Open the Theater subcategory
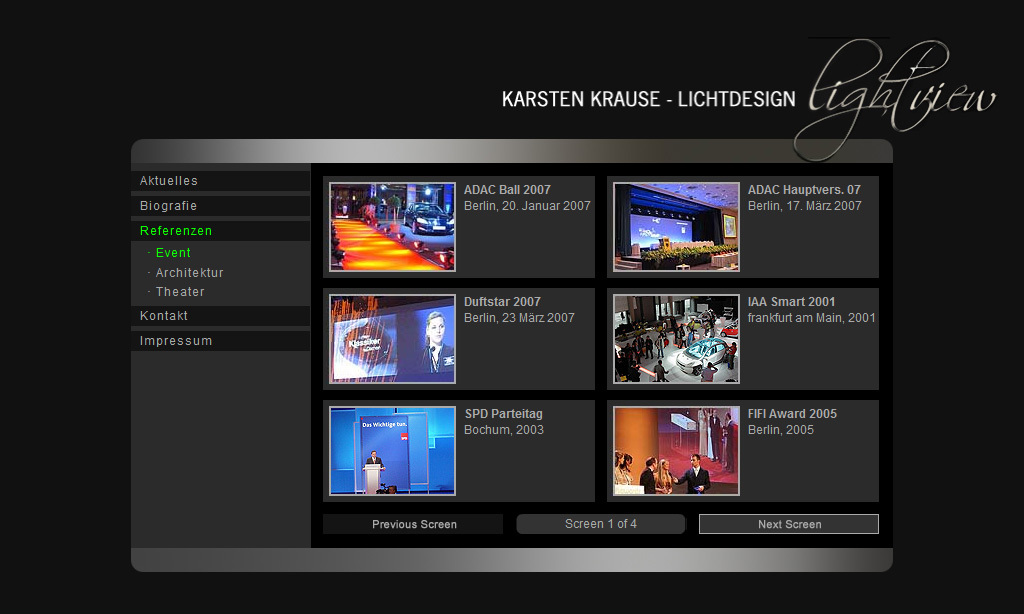The width and height of the screenshot is (1024, 614). coord(180,292)
